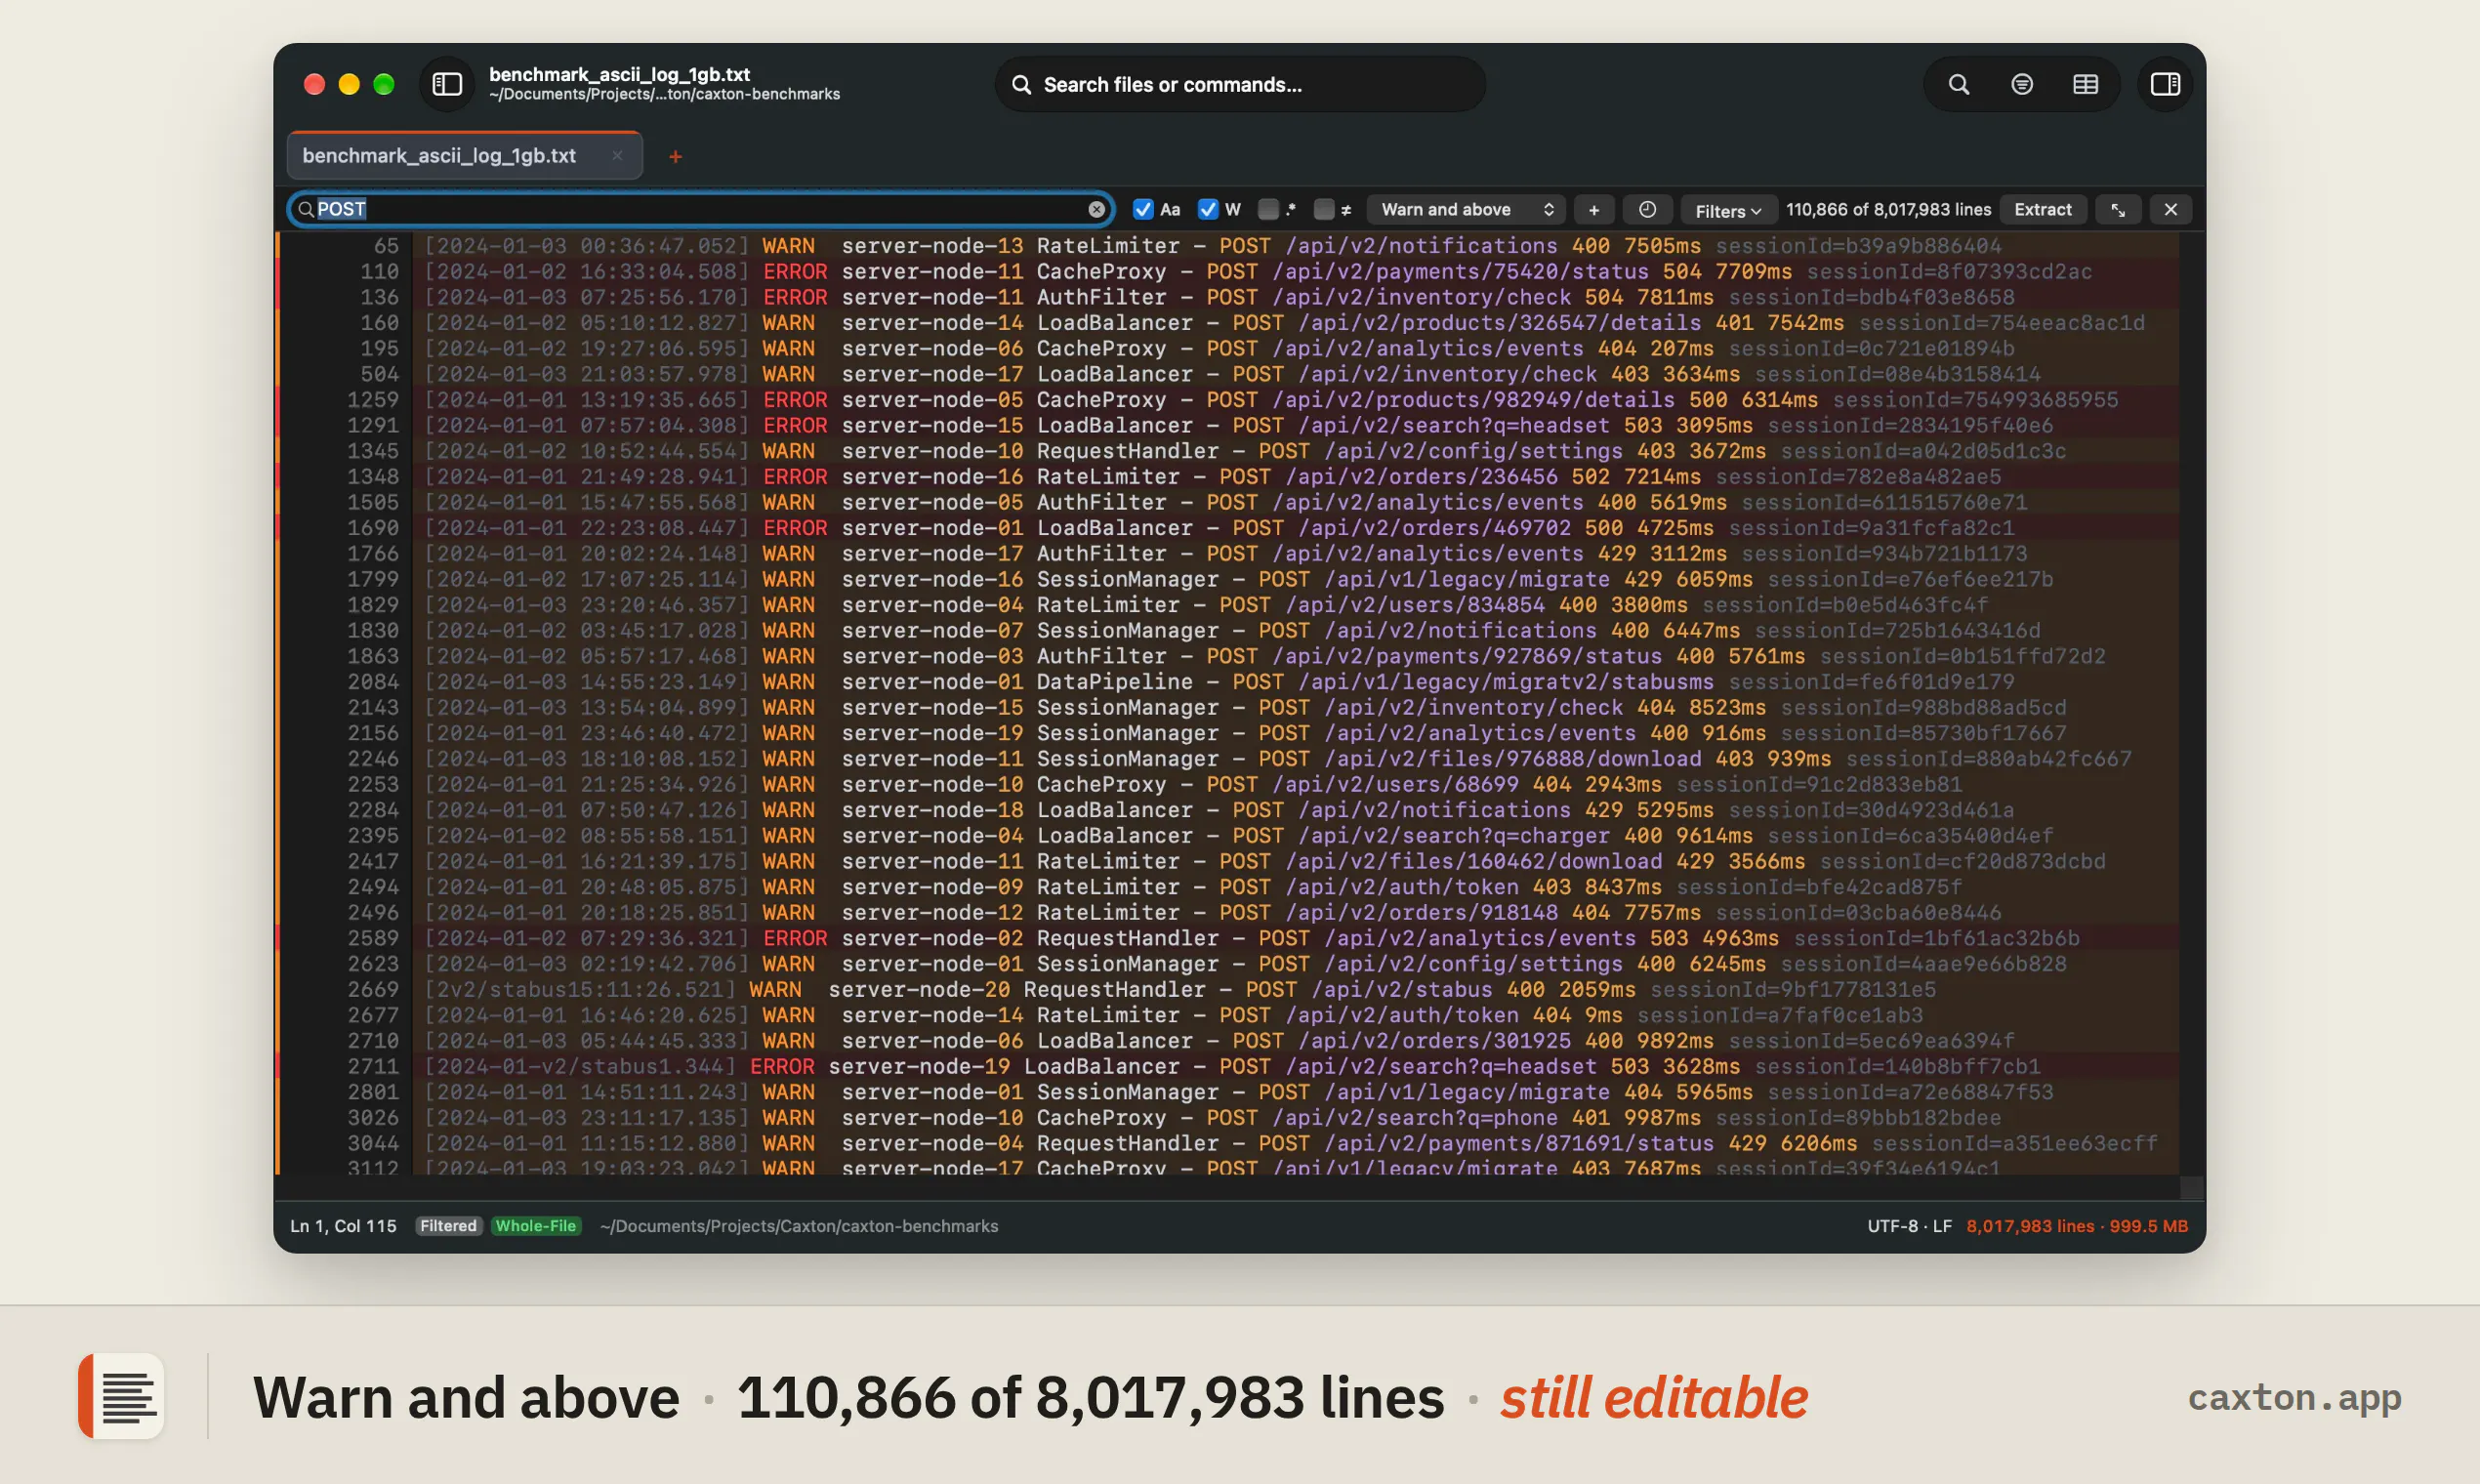Toggle the right inspector panel icon
The height and width of the screenshot is (1484, 2480).
pos(2165,84)
